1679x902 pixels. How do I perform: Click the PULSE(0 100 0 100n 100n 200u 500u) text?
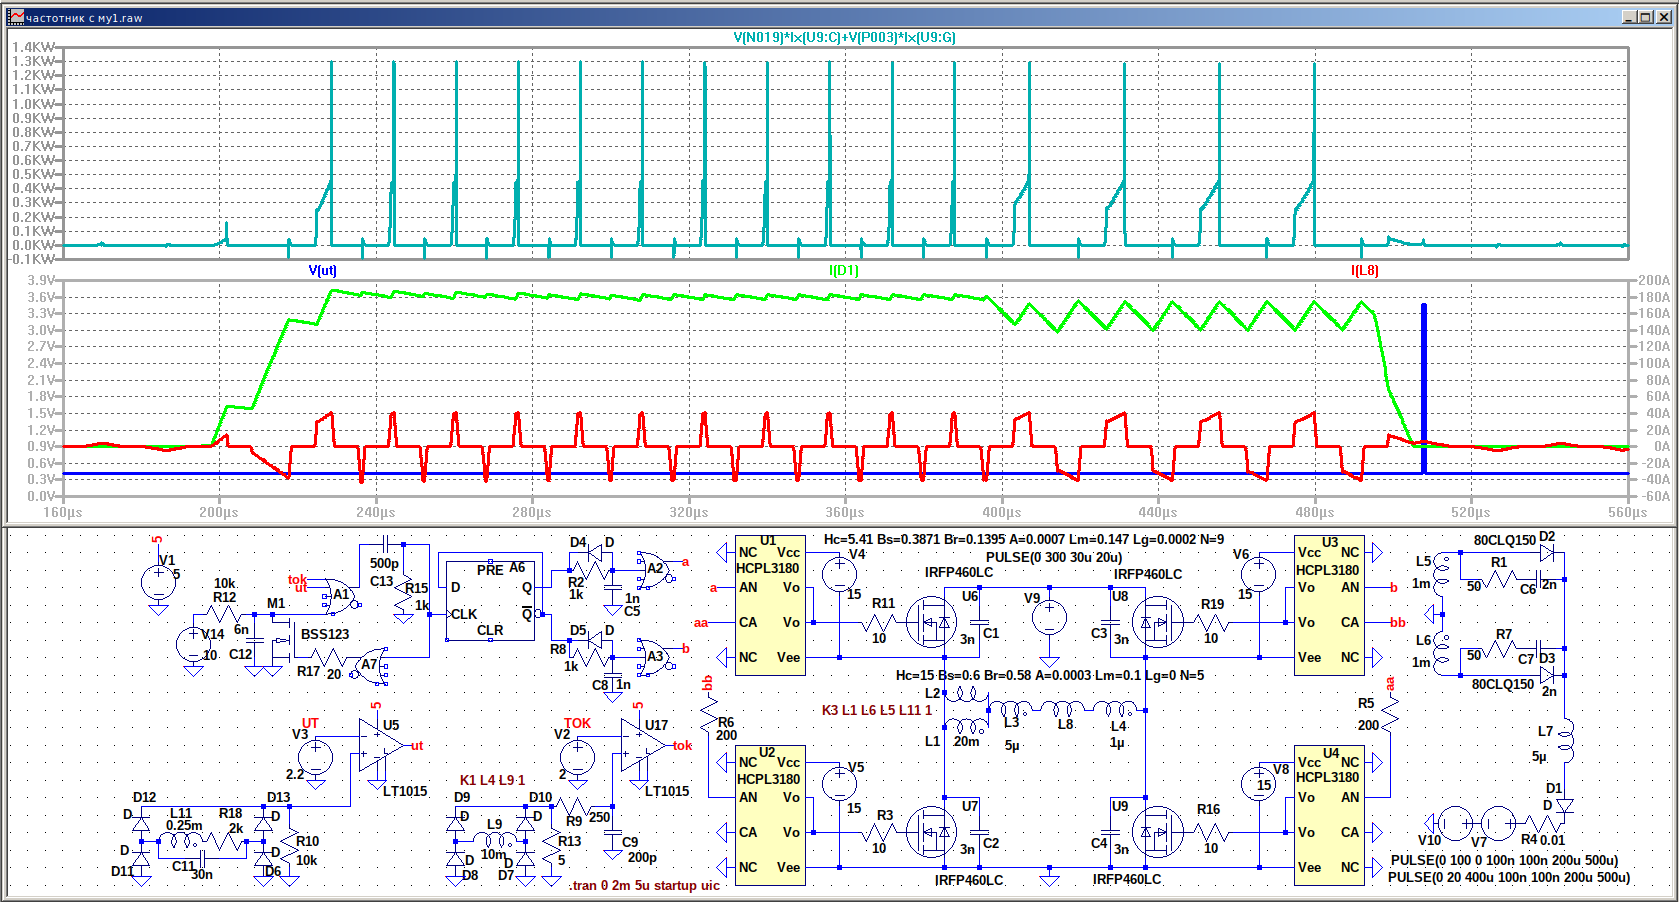1504,860
